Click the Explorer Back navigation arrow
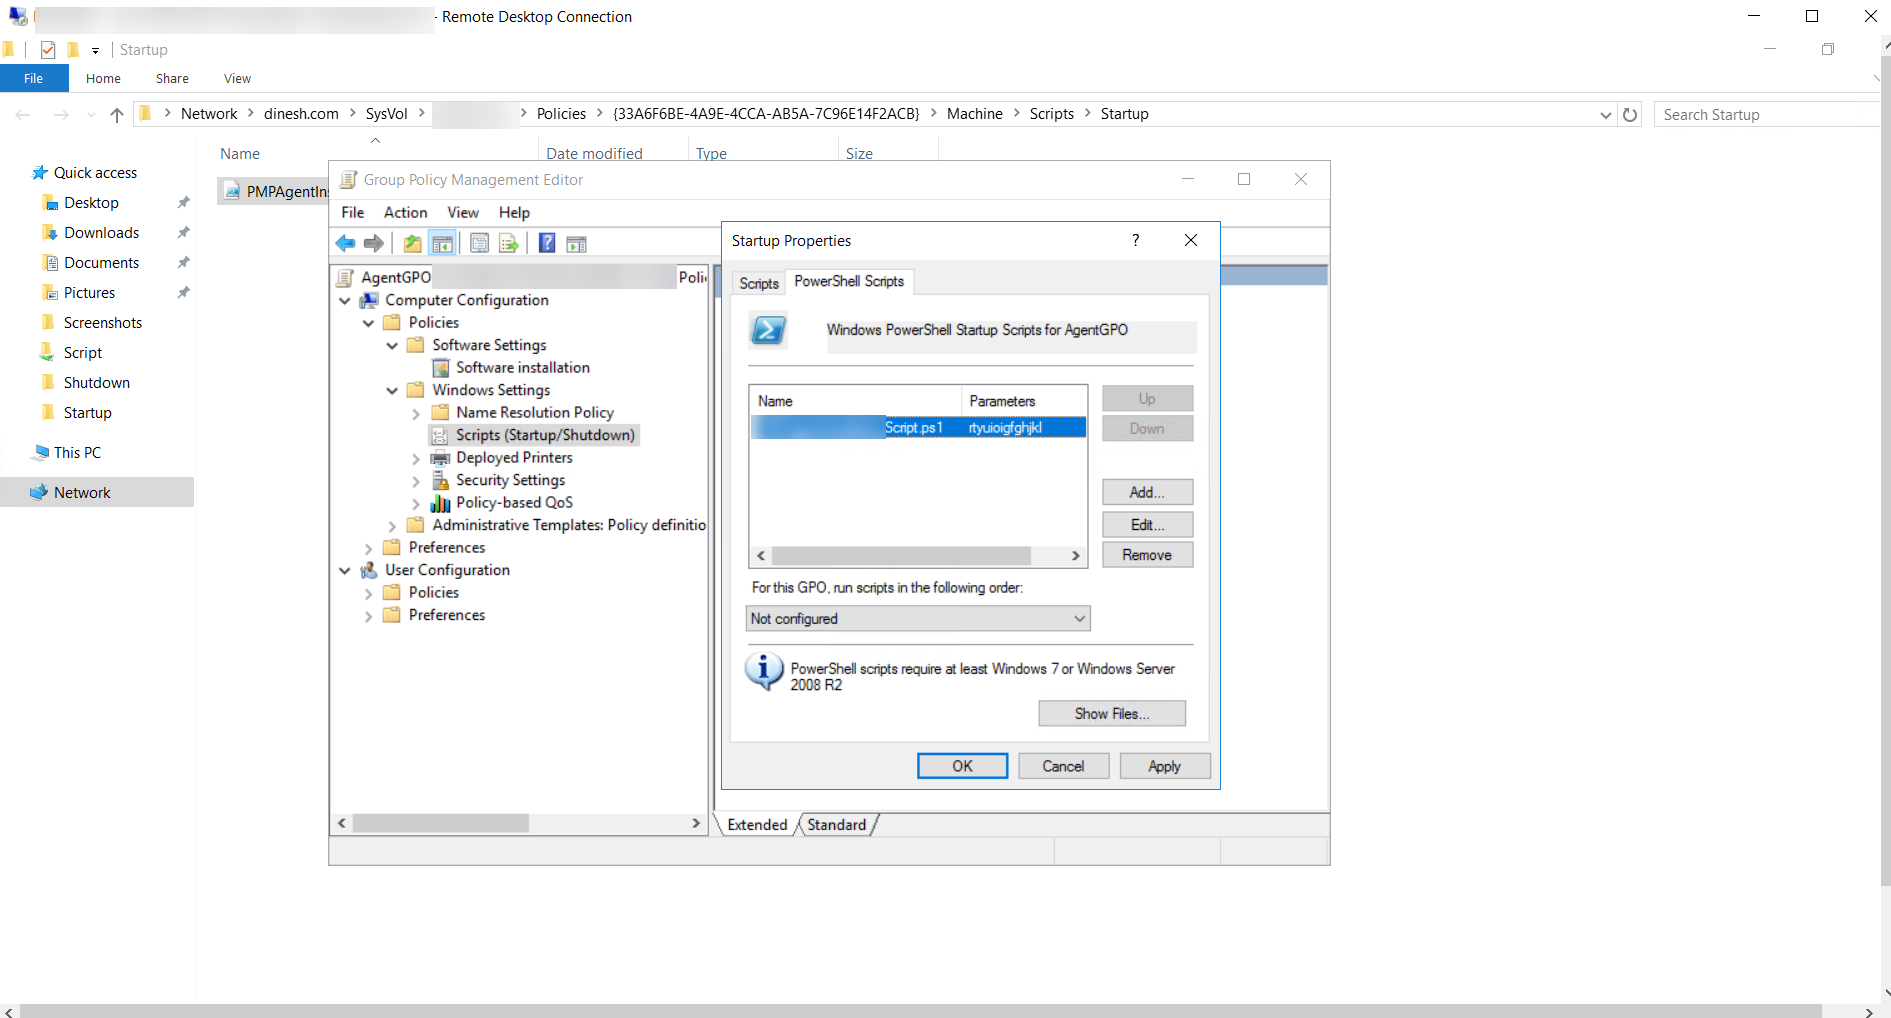This screenshot has height=1018, width=1891. click(x=23, y=115)
